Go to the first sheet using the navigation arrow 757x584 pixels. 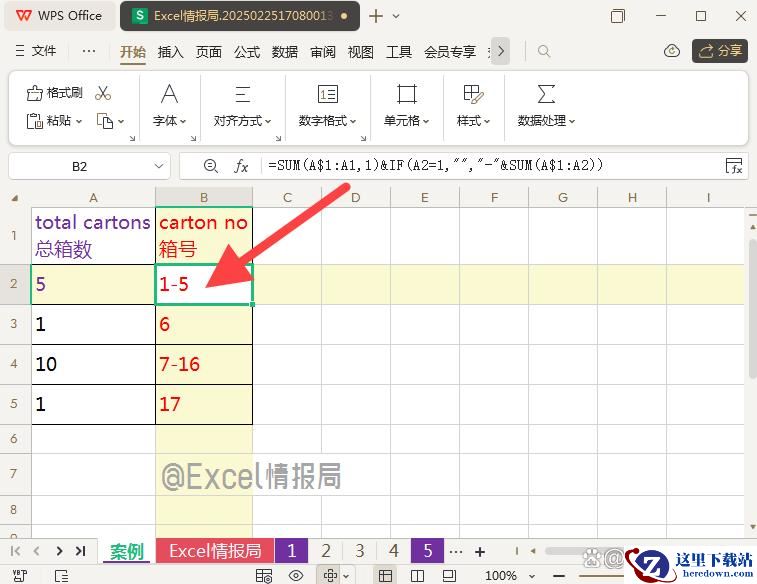point(15,551)
